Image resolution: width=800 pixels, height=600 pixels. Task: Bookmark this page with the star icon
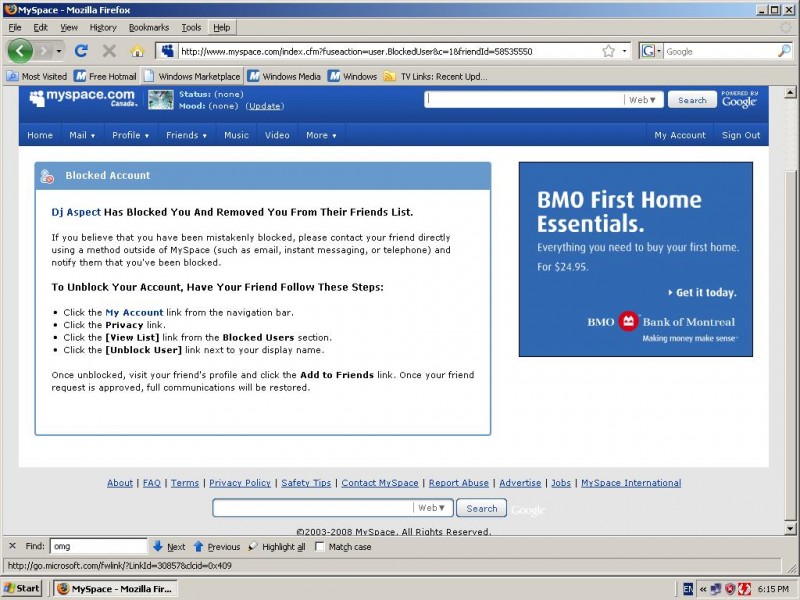(608, 51)
